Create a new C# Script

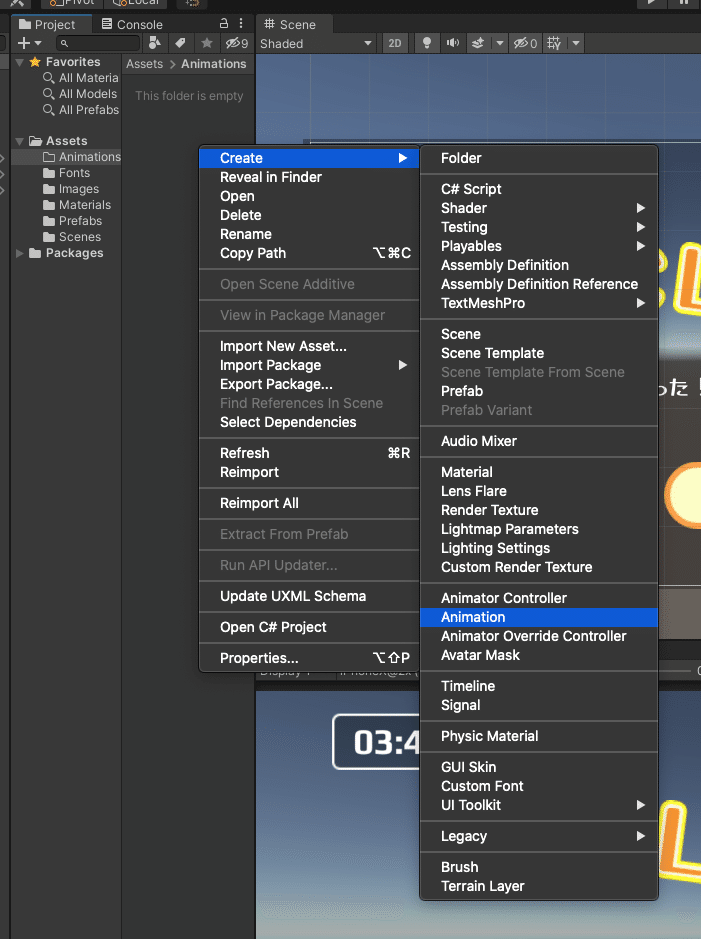point(539,189)
